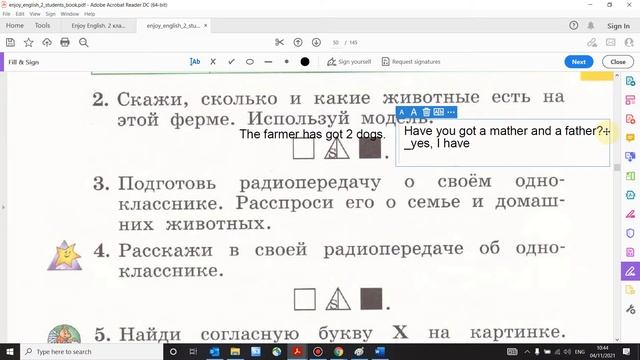This screenshot has height=360, width=640.
Task: Open Windows Start menu
Action: tap(10, 351)
